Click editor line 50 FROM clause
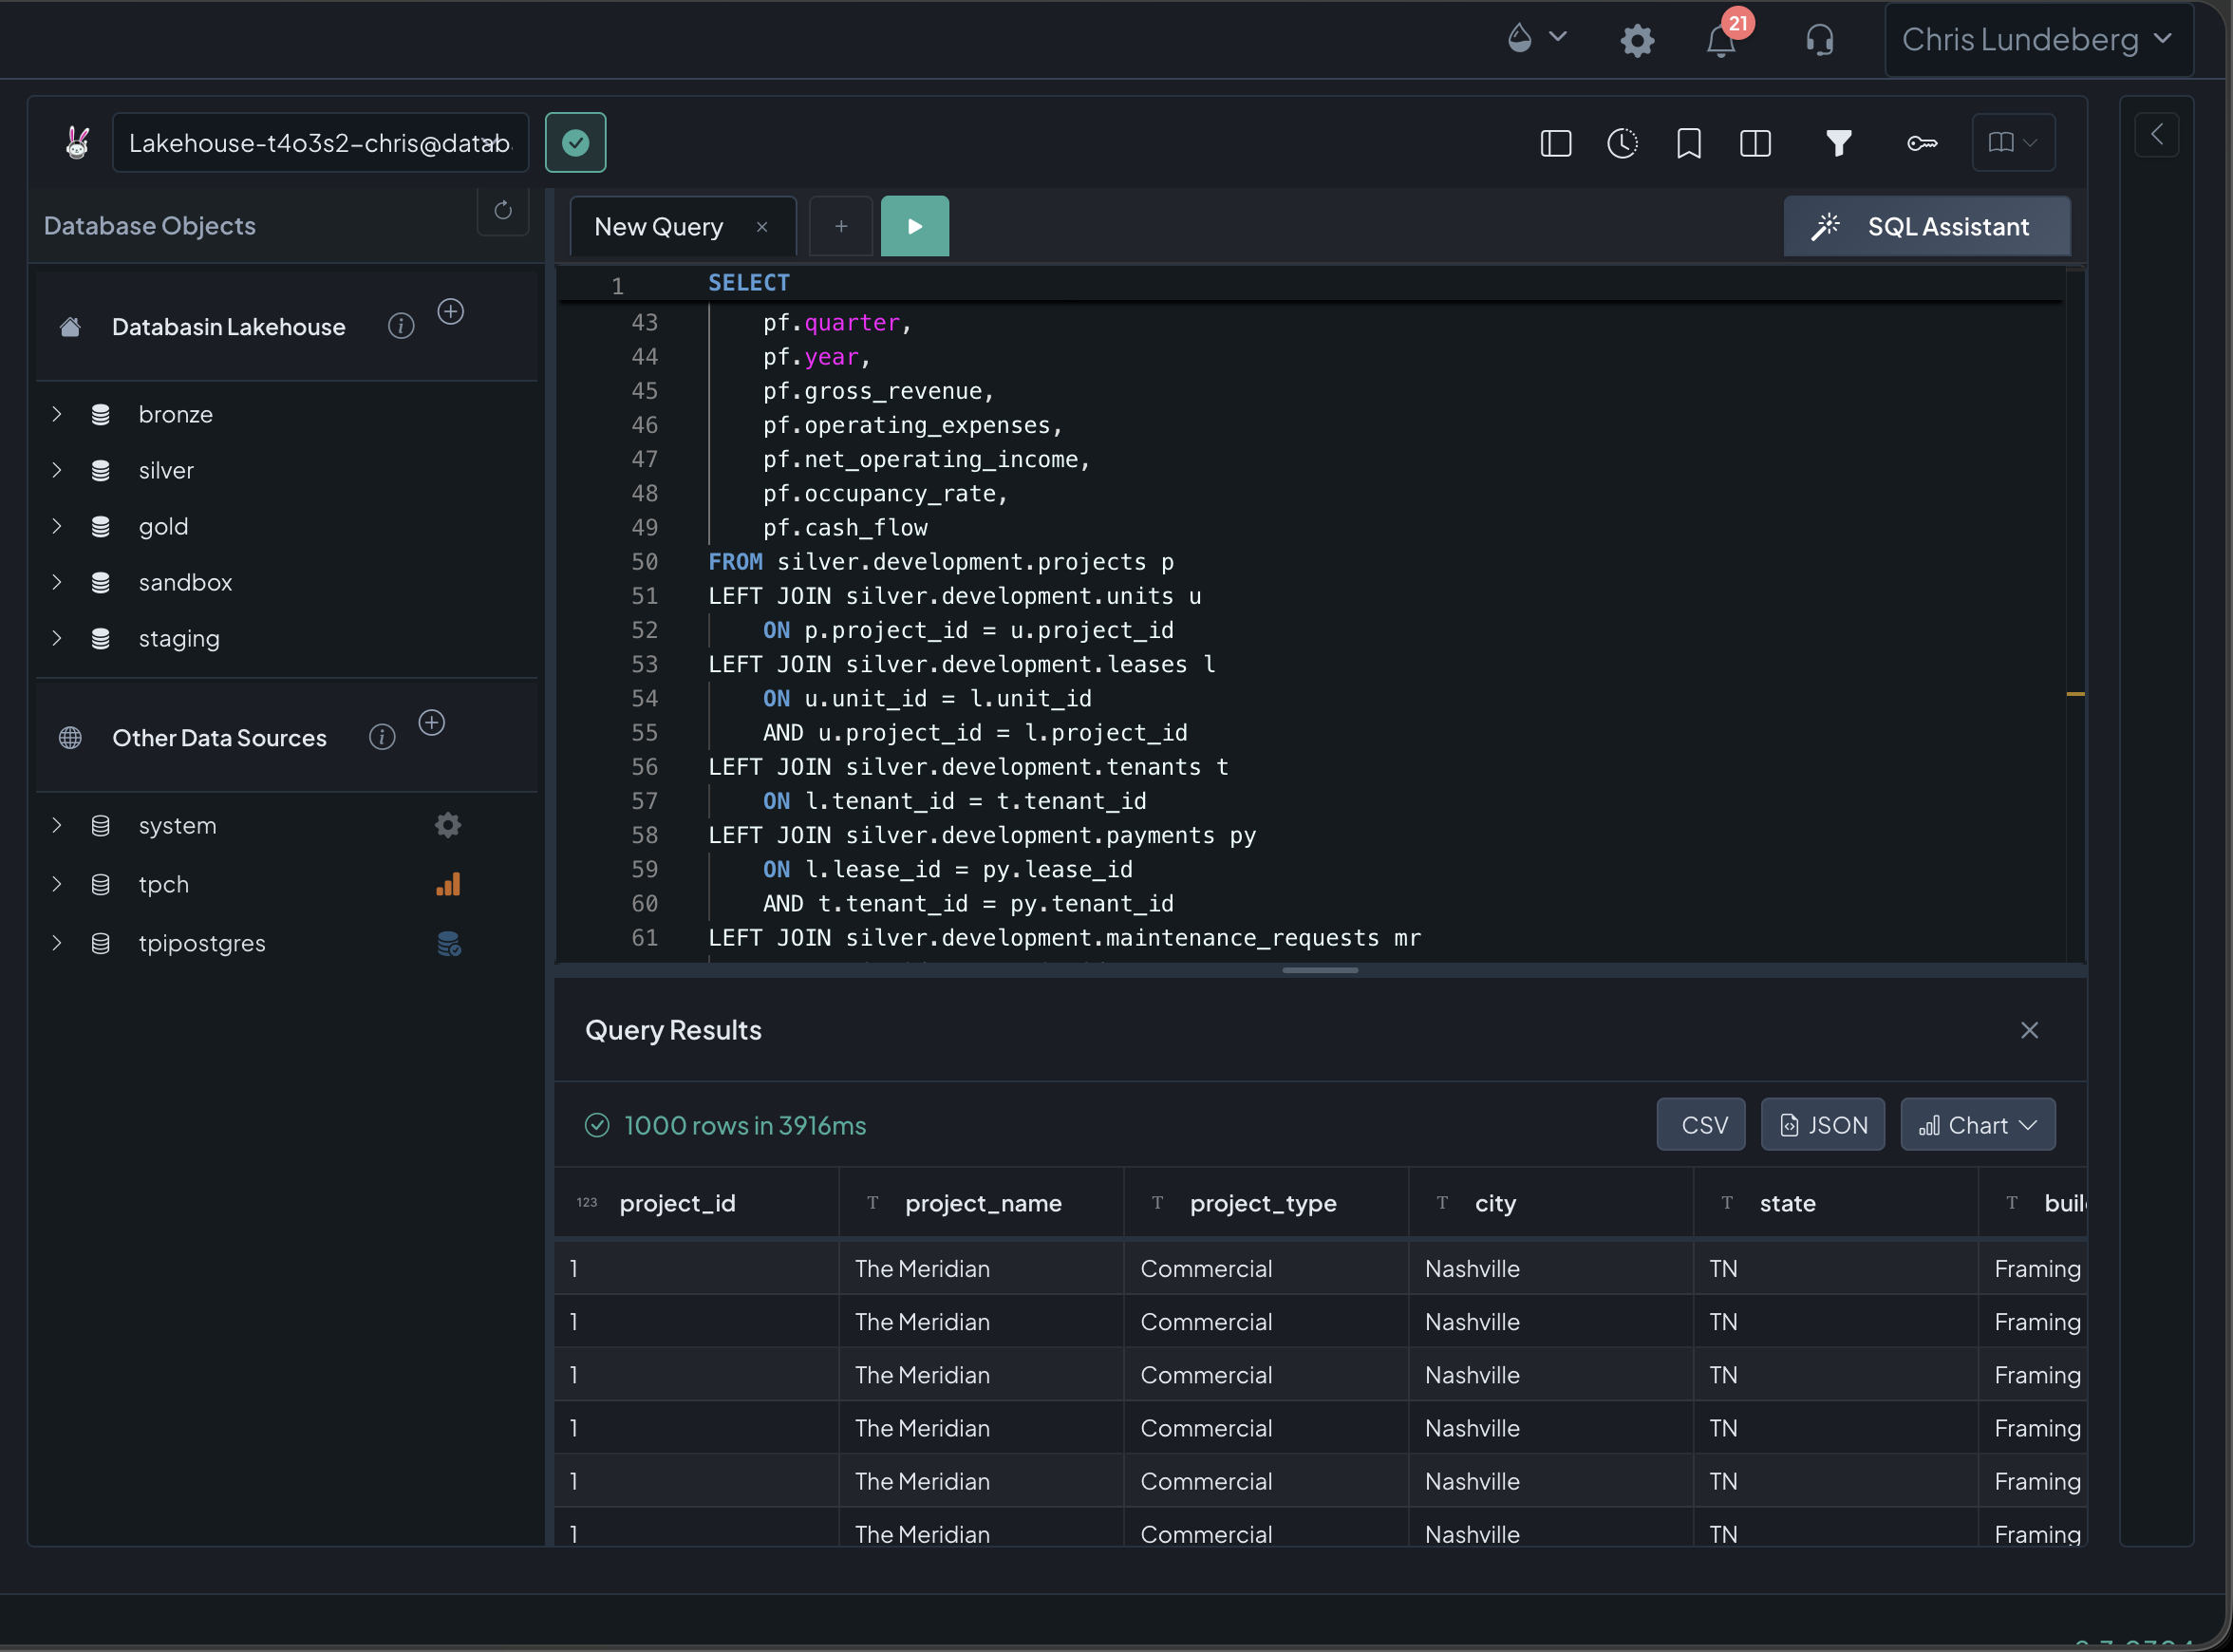The height and width of the screenshot is (1652, 2233). pos(941,562)
